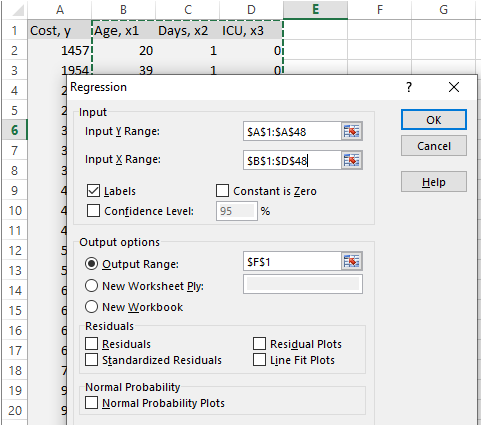The image size is (482, 426).
Task: Click the select-all corner of the sheet
Action: pyautogui.click(x=15, y=10)
